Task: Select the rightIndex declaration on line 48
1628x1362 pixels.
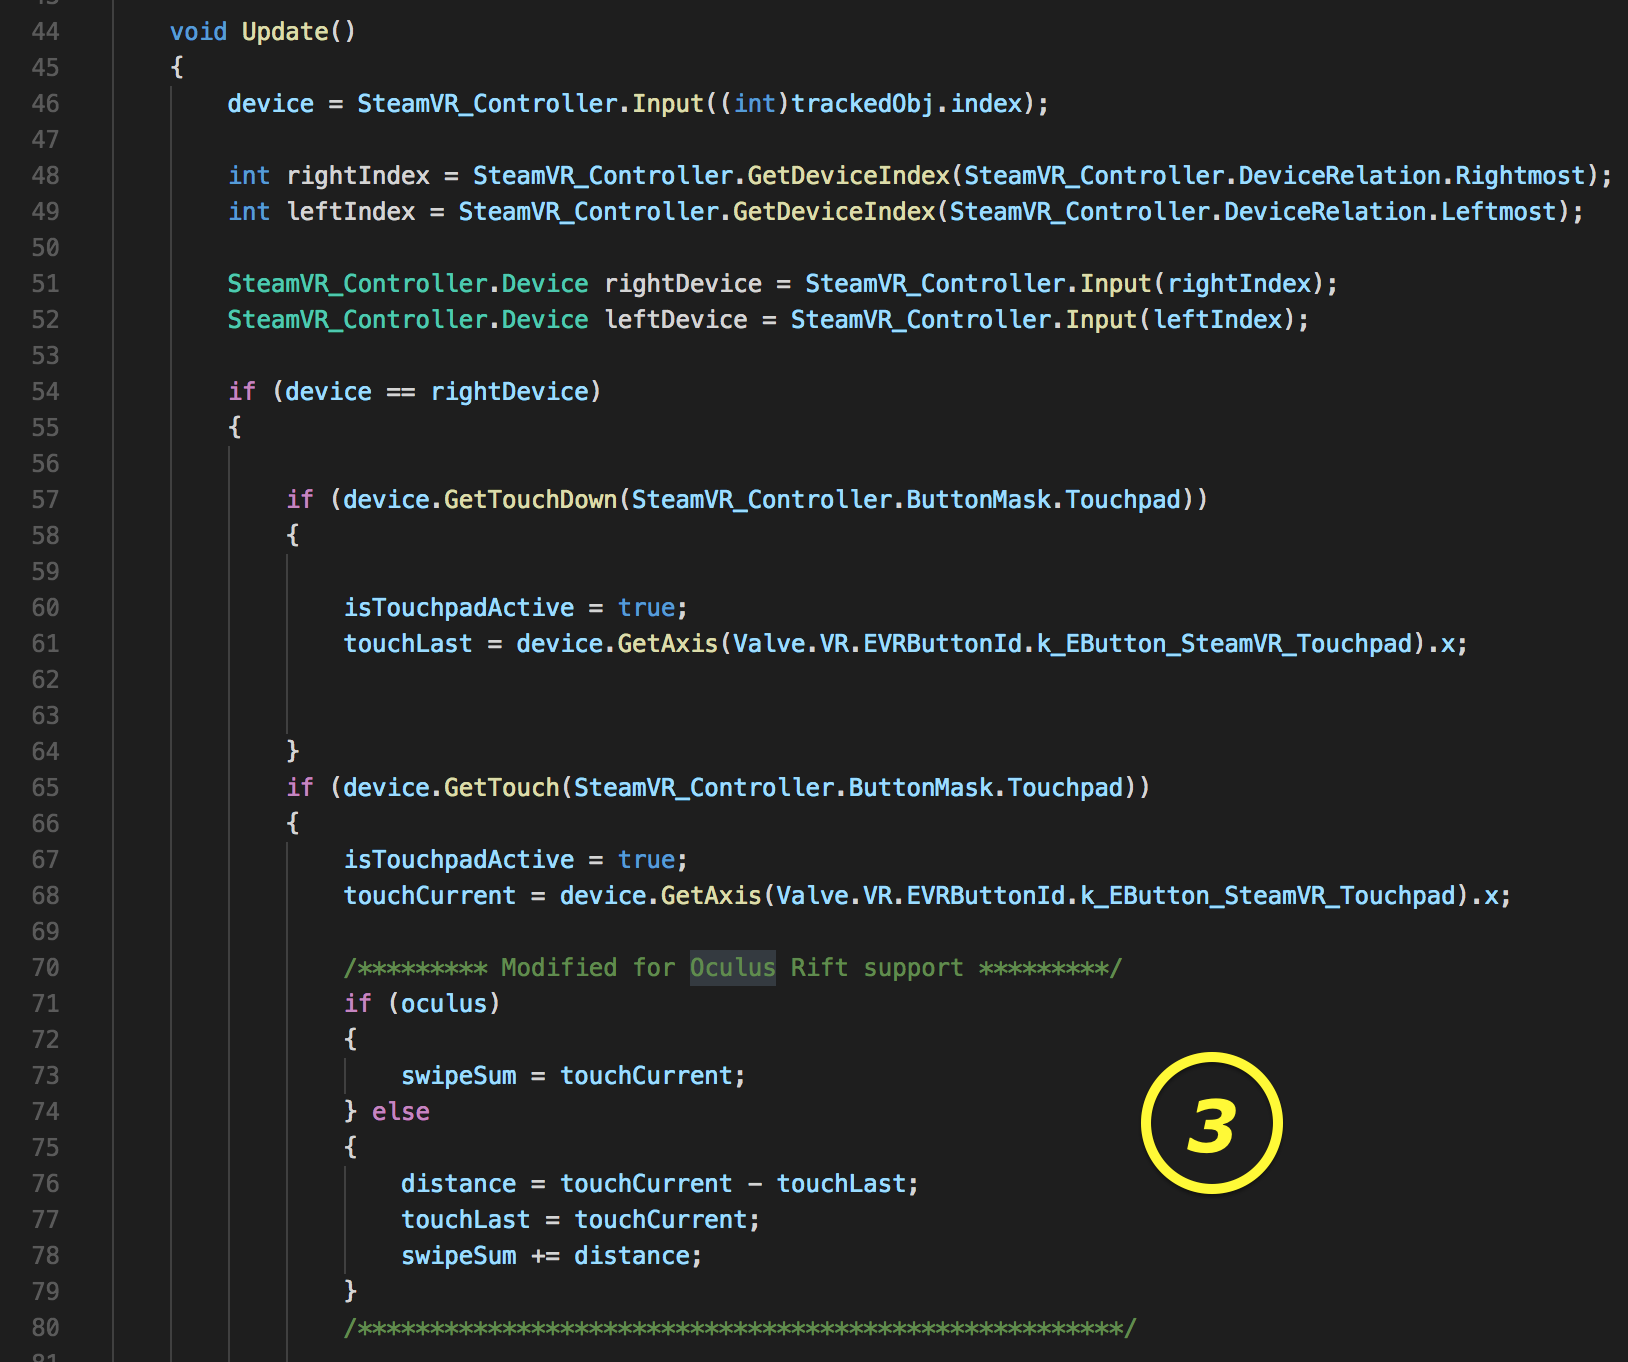Action: (x=357, y=176)
